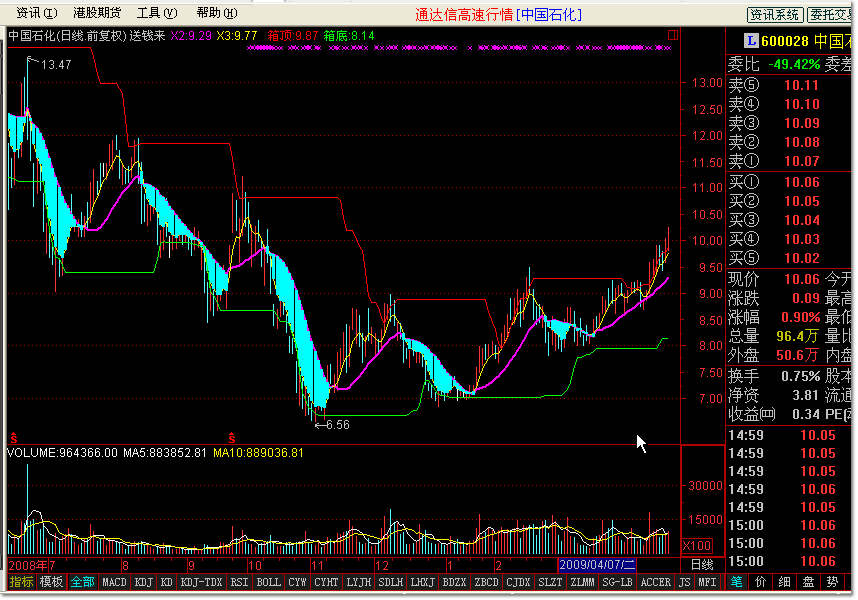
Task: Click the first red S marker below chart
Action: tap(14, 438)
